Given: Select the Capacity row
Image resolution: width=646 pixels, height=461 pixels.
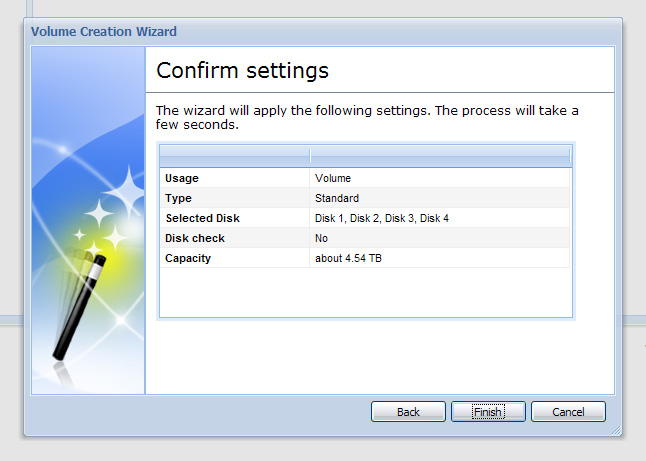Looking at the screenshot, I should tap(365, 258).
